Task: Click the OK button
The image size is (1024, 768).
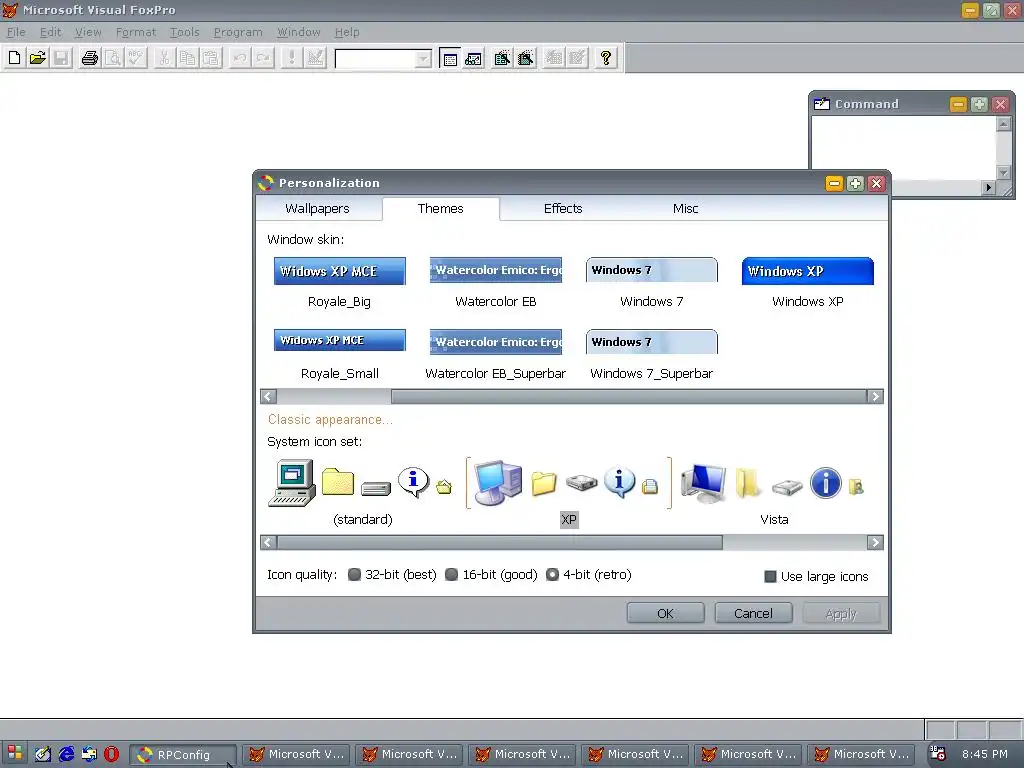Action: (665, 613)
